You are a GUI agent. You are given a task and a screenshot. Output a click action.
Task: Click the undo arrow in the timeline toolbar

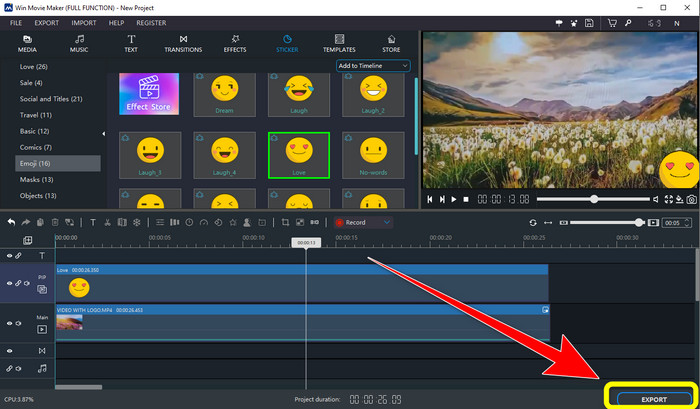click(x=11, y=222)
